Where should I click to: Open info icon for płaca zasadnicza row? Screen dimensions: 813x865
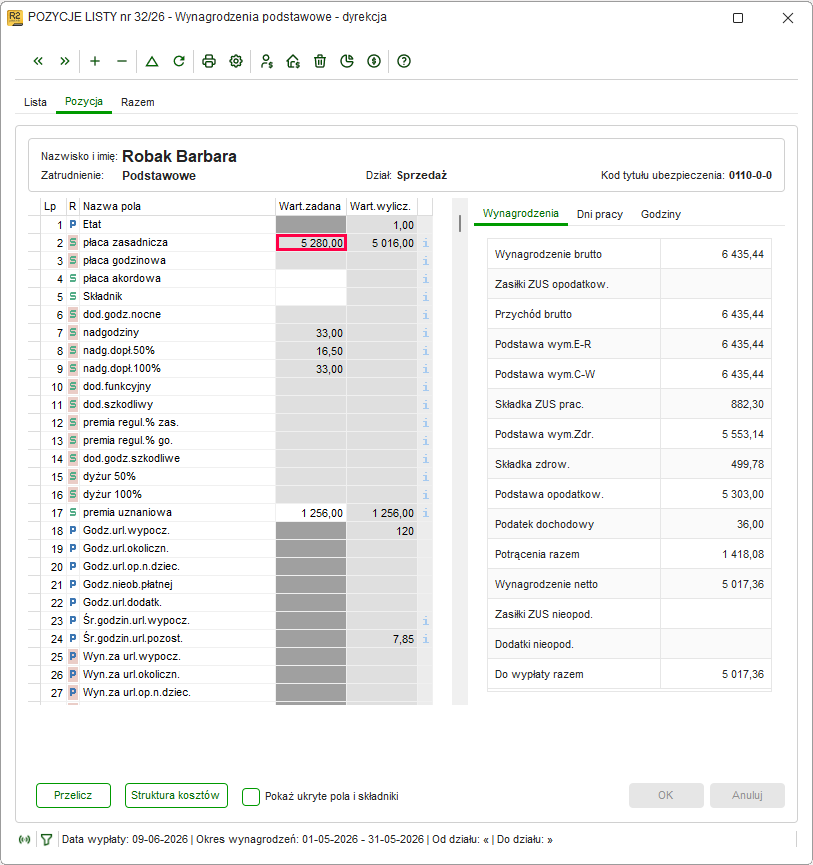[425, 243]
